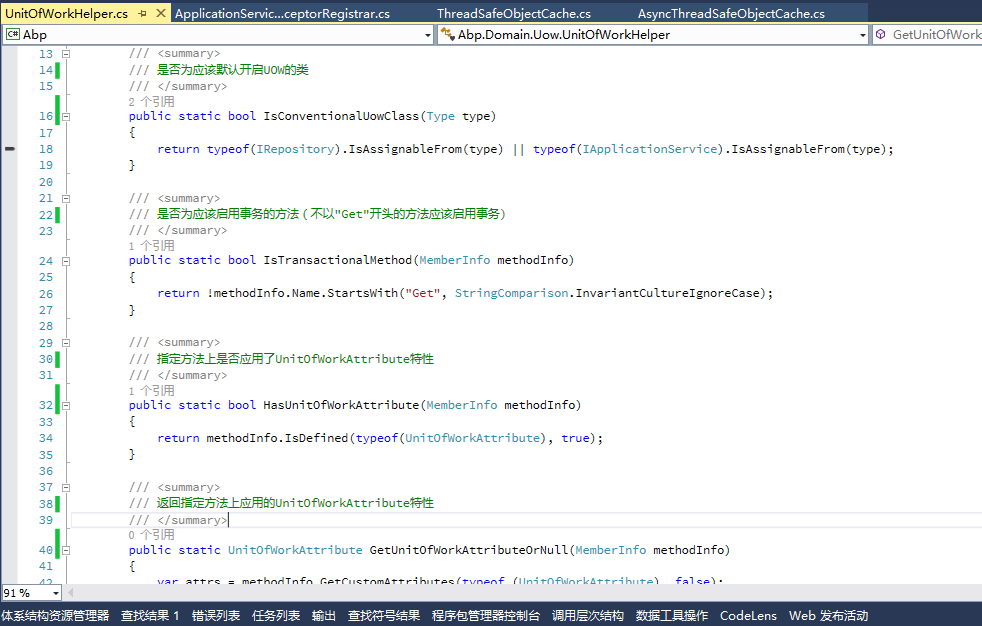Open the Abp.Domain.Uow.UnitOfWorkHelper type dropdown

point(862,35)
